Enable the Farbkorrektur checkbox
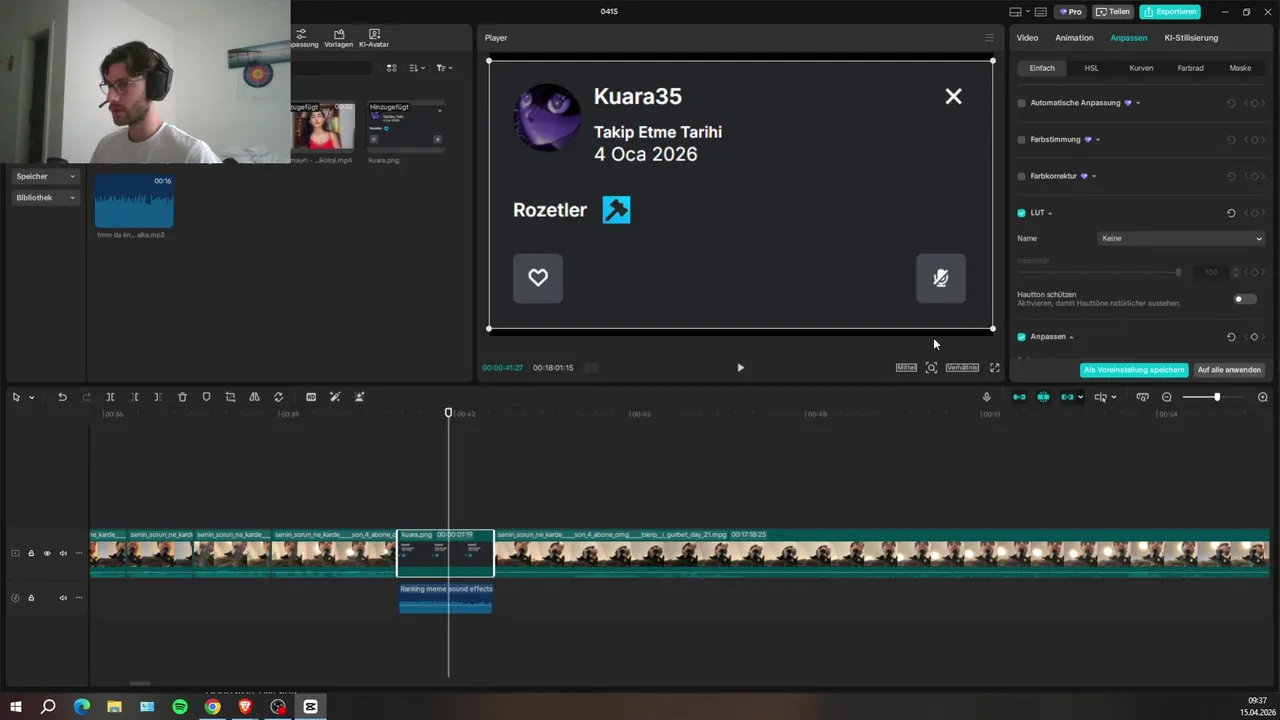This screenshot has height=720, width=1280. click(x=1021, y=176)
